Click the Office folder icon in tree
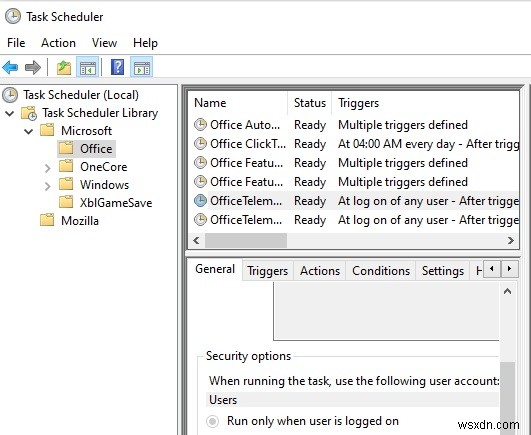 click(x=66, y=148)
